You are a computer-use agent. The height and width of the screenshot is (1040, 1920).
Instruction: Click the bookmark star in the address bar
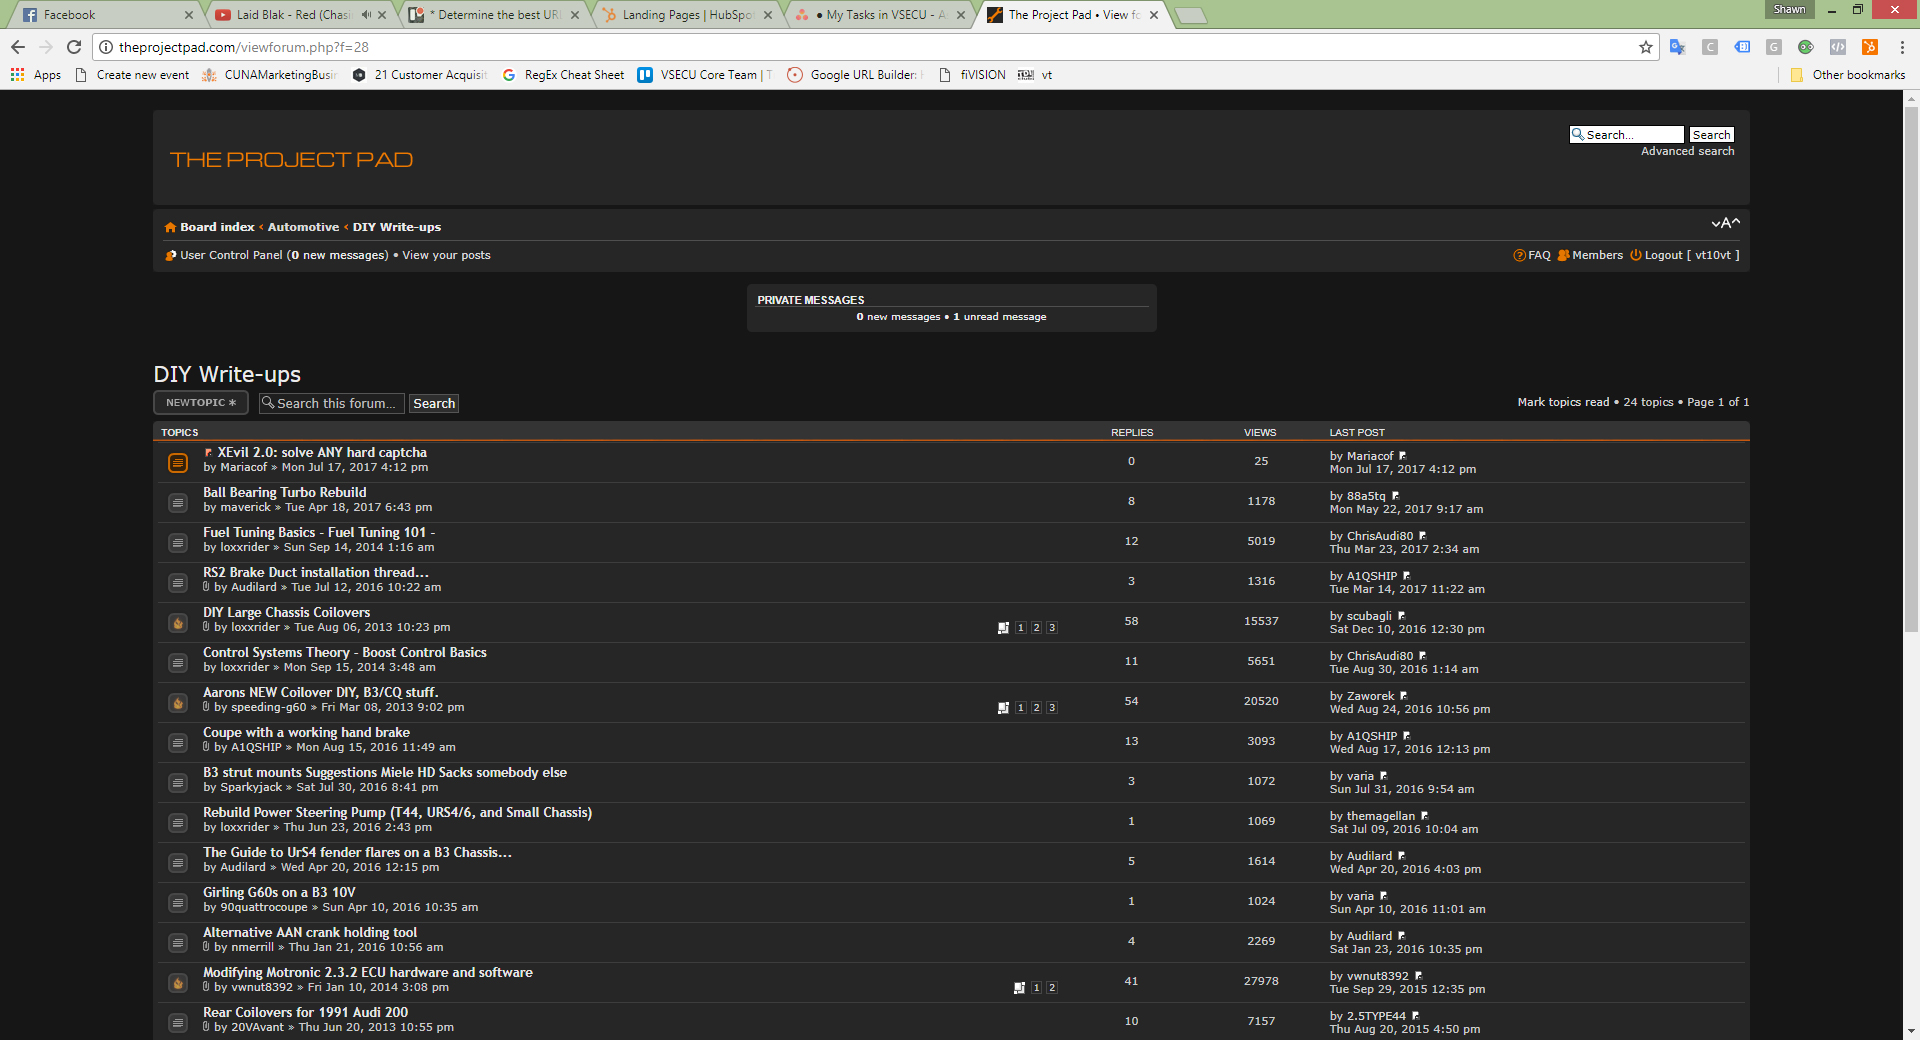click(x=1645, y=46)
